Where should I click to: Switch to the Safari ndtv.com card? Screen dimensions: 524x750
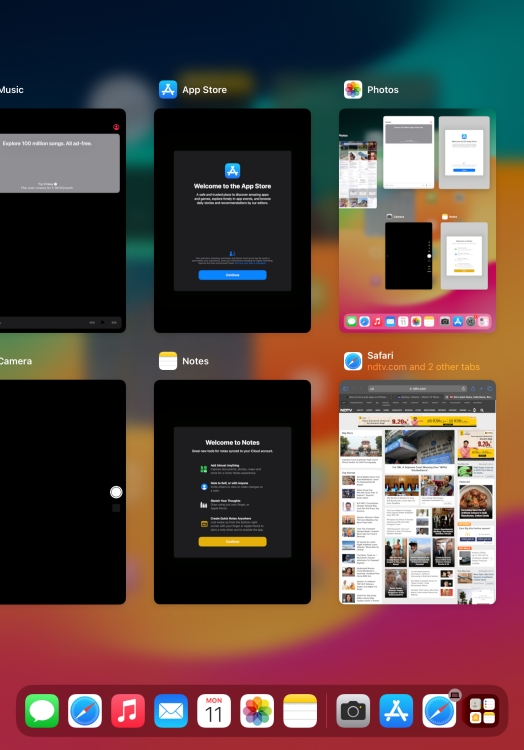coord(417,492)
